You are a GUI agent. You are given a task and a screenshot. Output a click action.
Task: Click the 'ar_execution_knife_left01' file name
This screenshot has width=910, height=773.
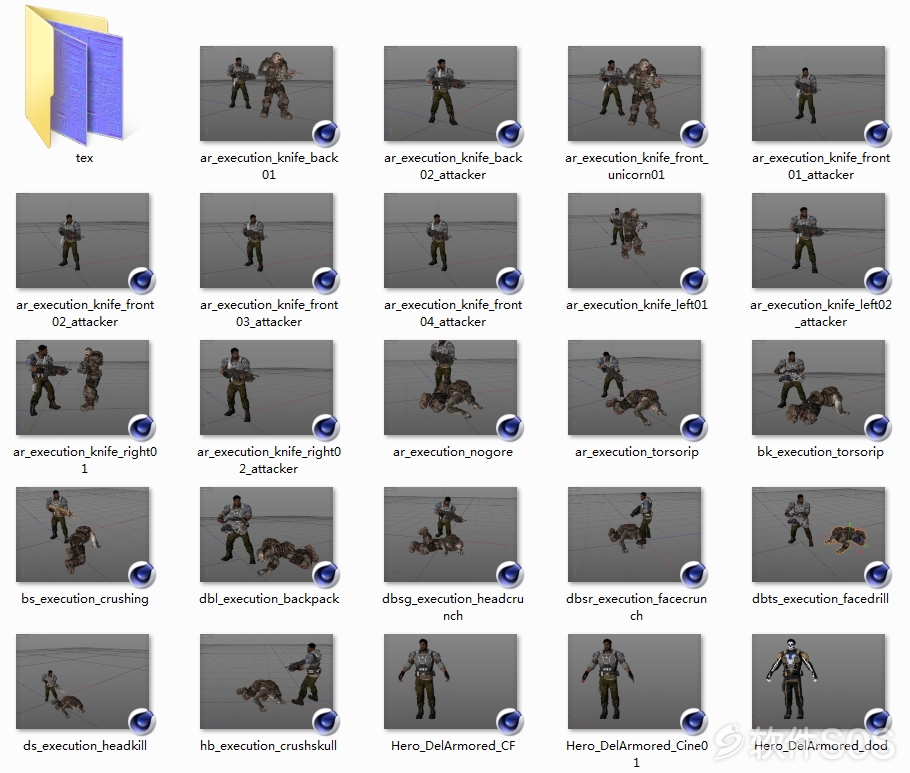pos(637,305)
